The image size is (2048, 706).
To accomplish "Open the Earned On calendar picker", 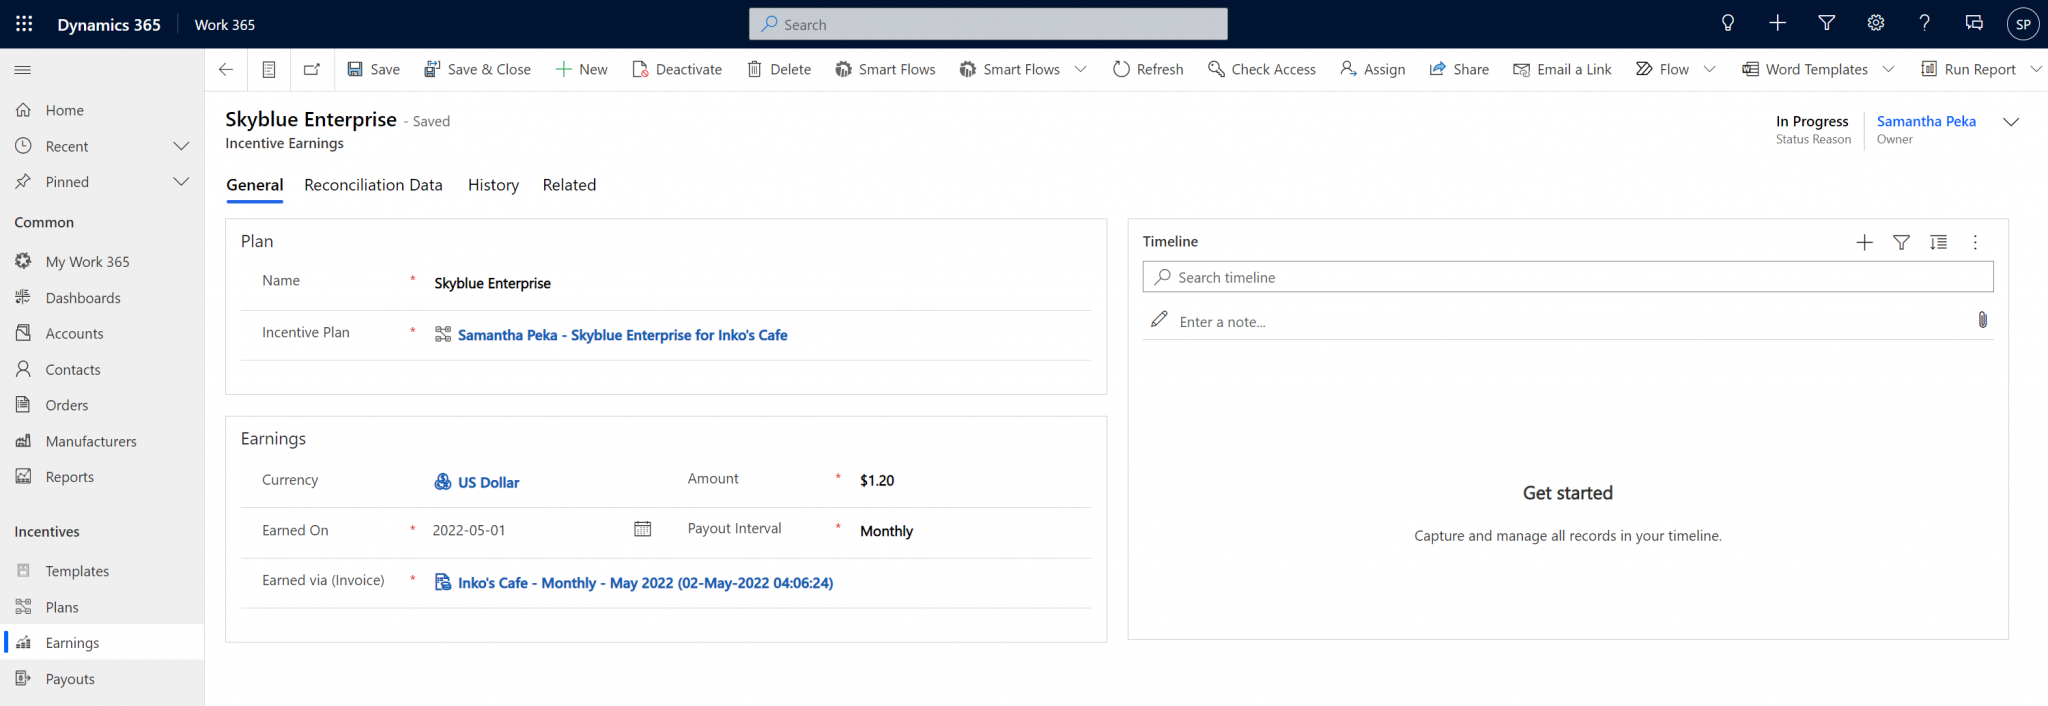I will [x=643, y=529].
